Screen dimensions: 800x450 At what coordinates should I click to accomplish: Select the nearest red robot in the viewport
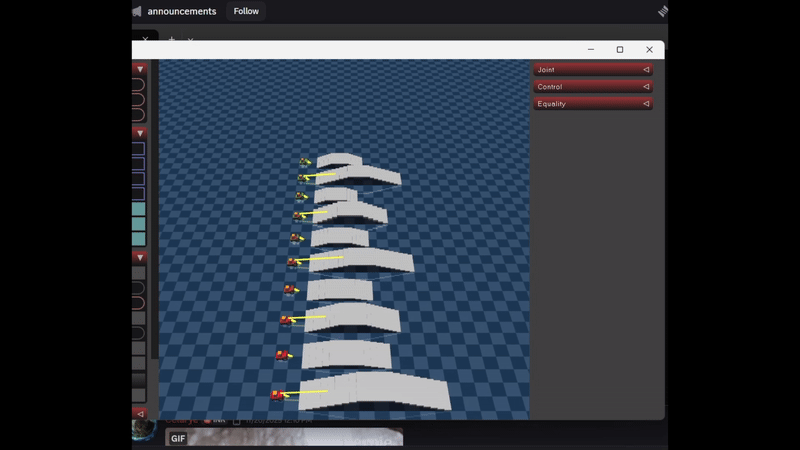[277, 395]
